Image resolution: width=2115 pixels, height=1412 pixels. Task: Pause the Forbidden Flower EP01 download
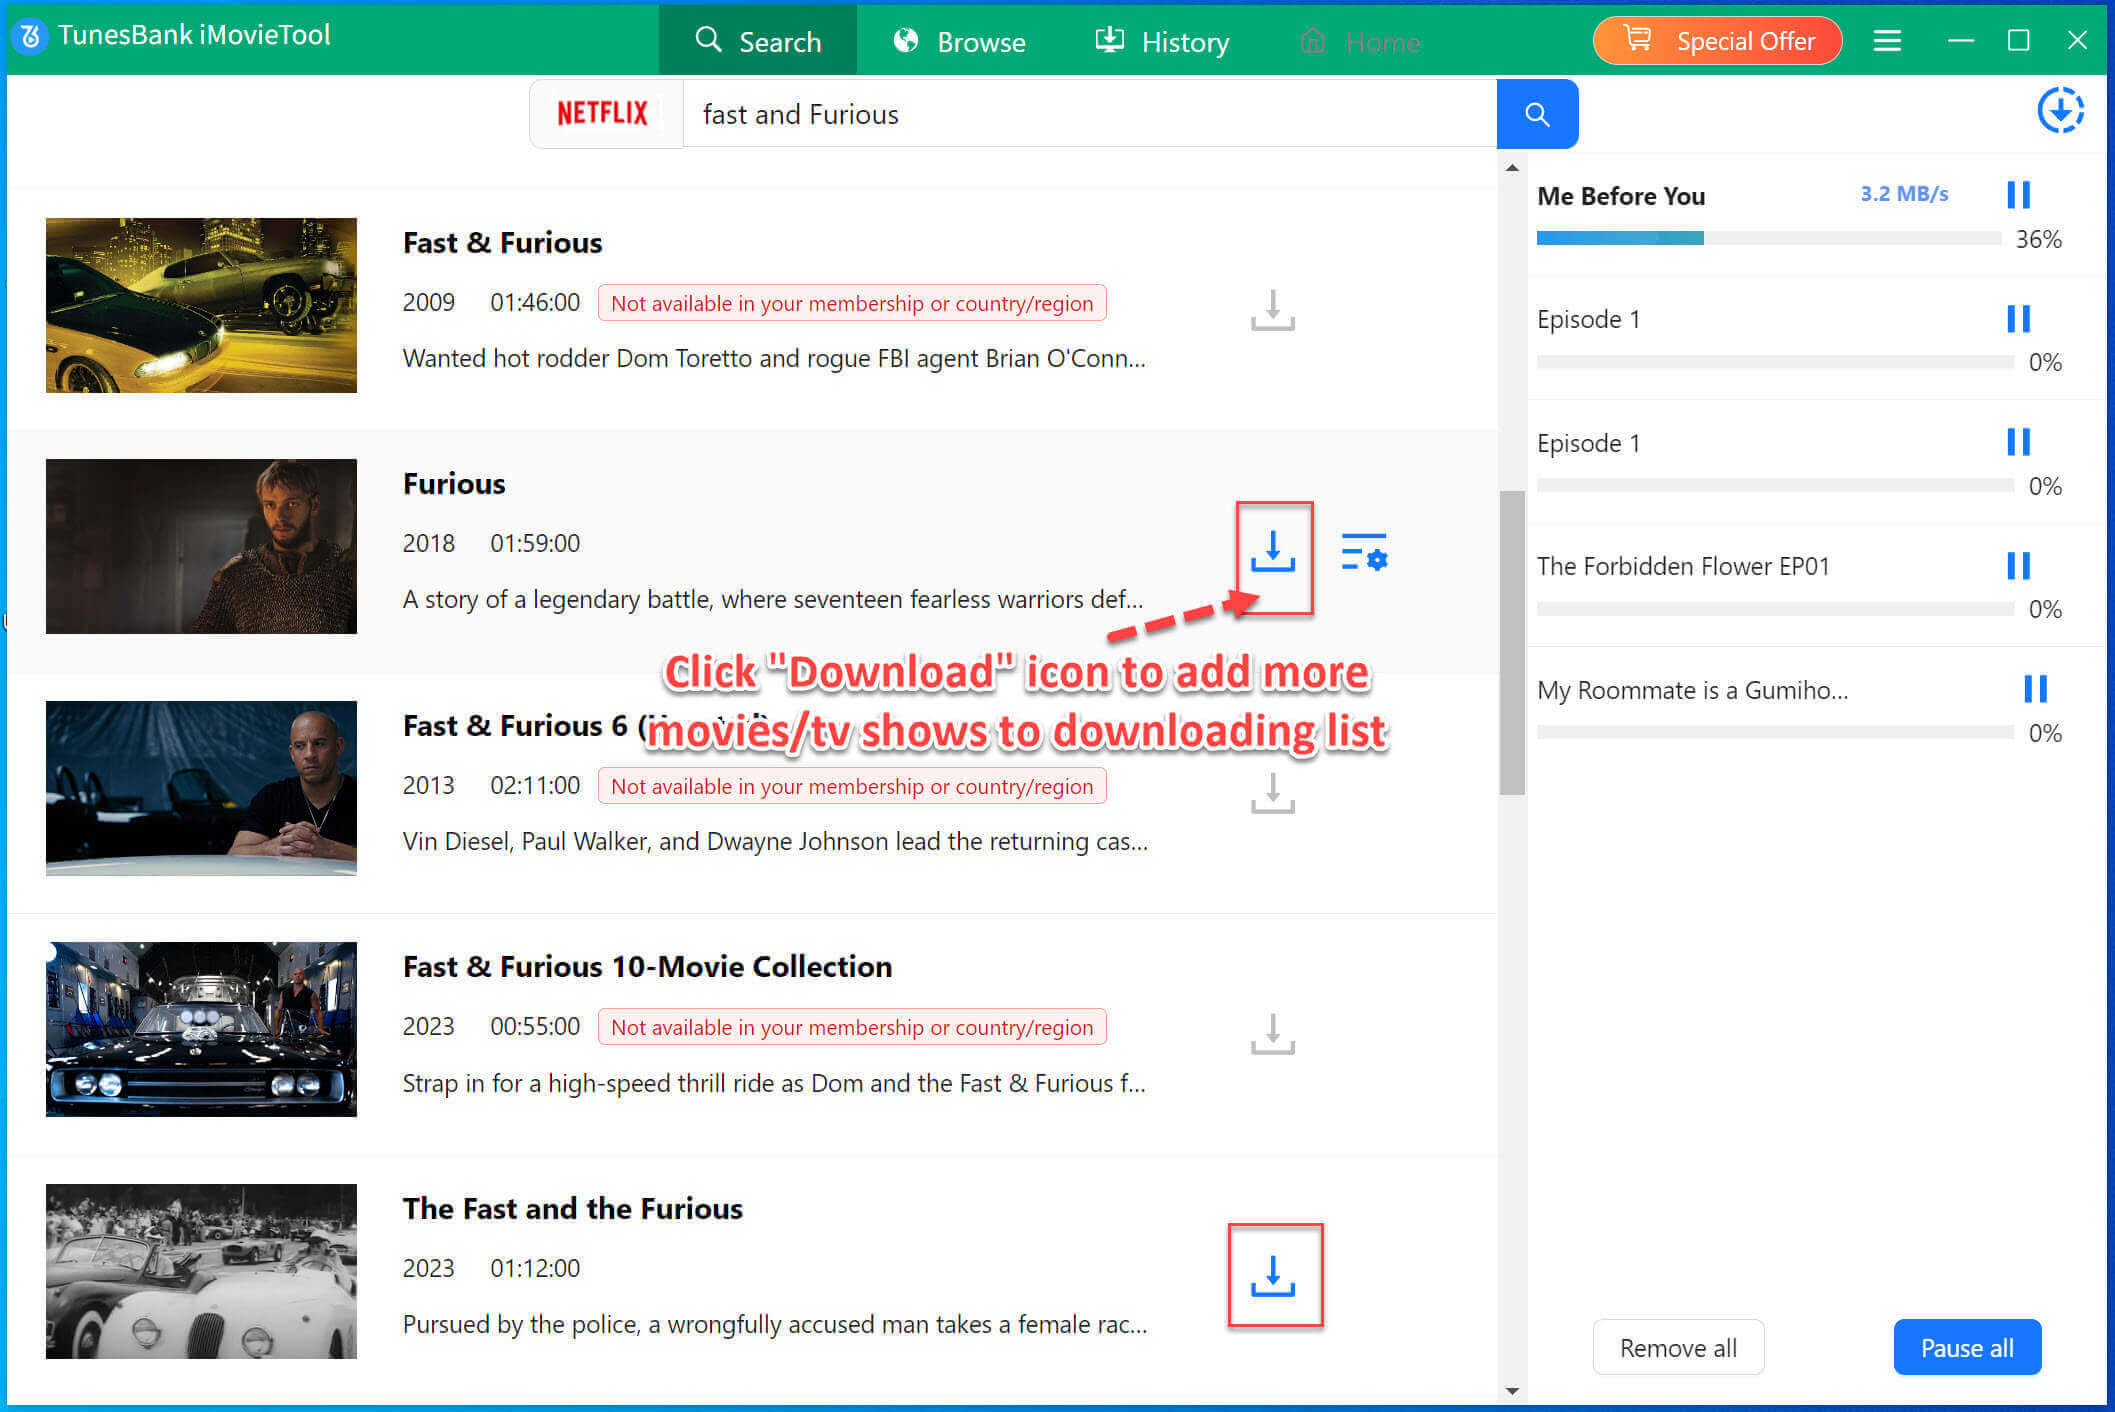[2018, 565]
